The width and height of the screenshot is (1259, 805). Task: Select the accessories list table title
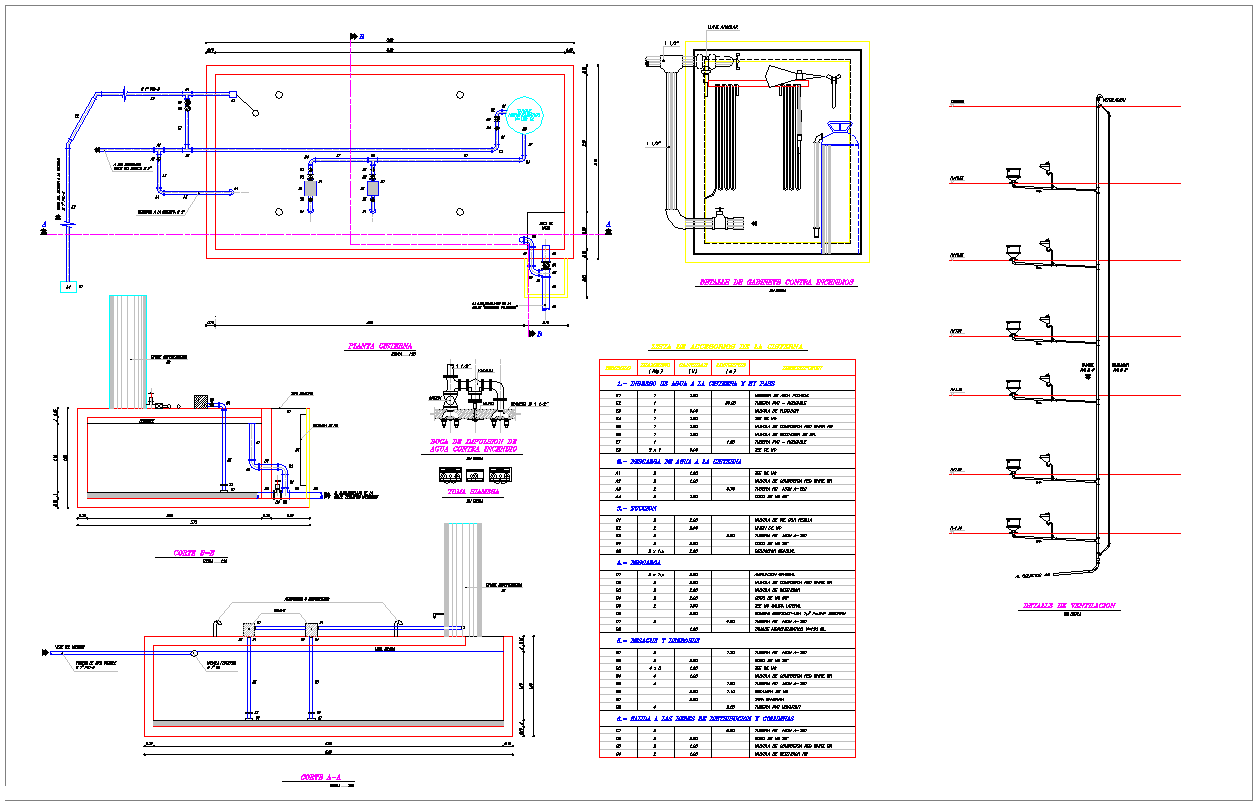(726, 346)
